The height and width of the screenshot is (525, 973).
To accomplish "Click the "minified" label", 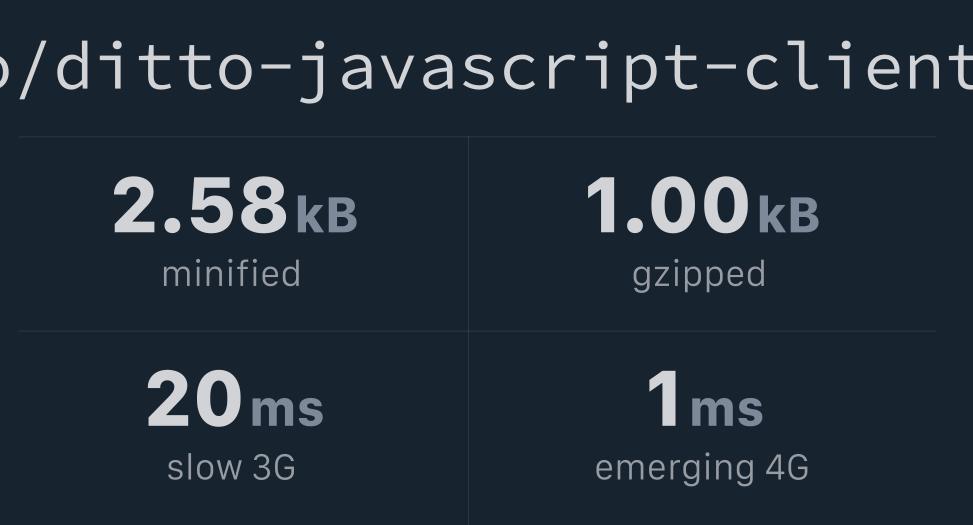I will point(231,274).
